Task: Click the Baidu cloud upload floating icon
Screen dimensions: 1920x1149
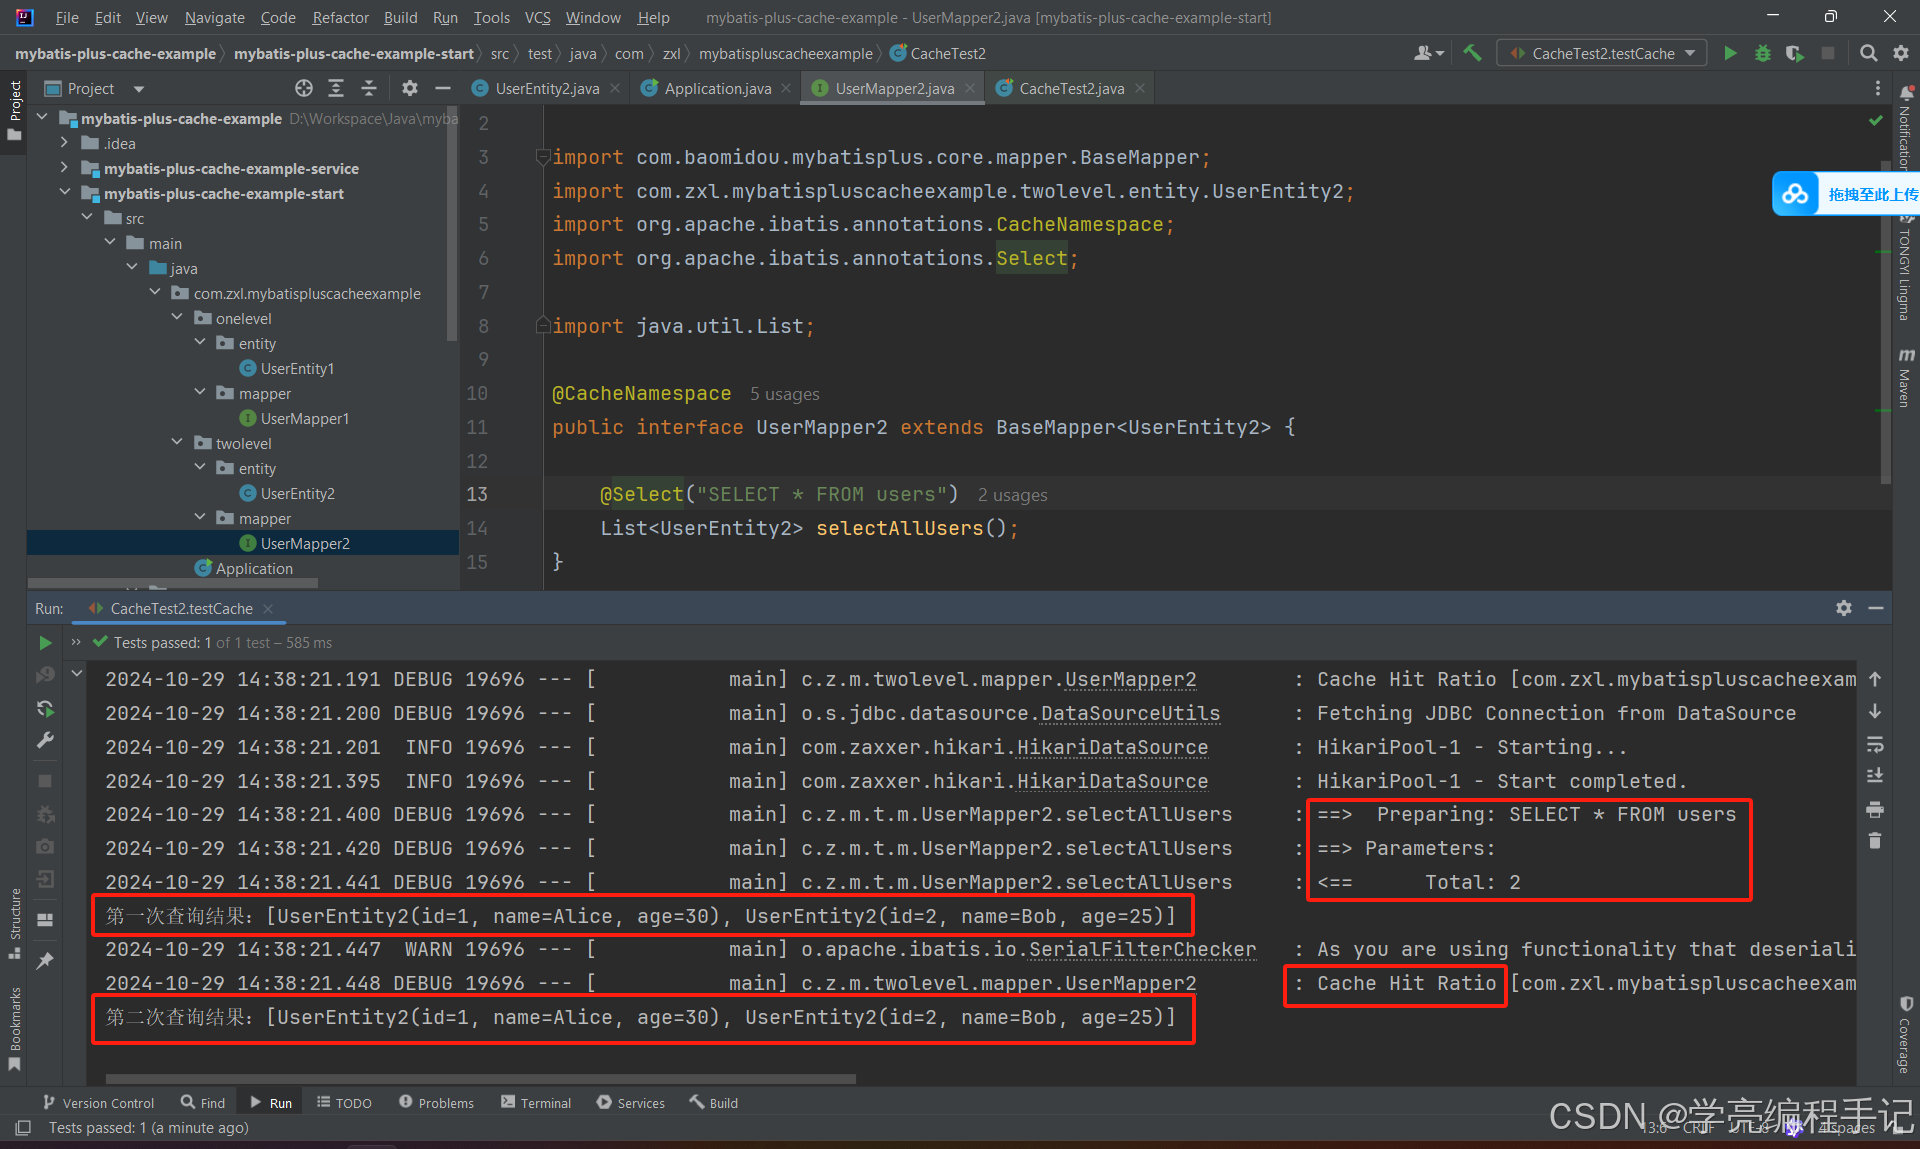Action: click(x=1796, y=194)
